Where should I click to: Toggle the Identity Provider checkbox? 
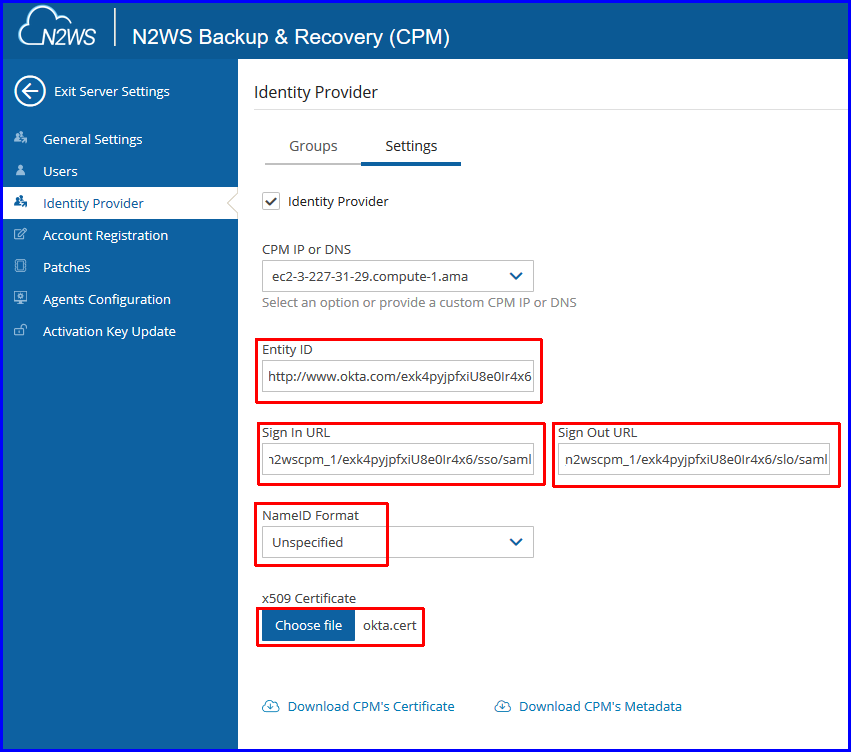(x=271, y=201)
